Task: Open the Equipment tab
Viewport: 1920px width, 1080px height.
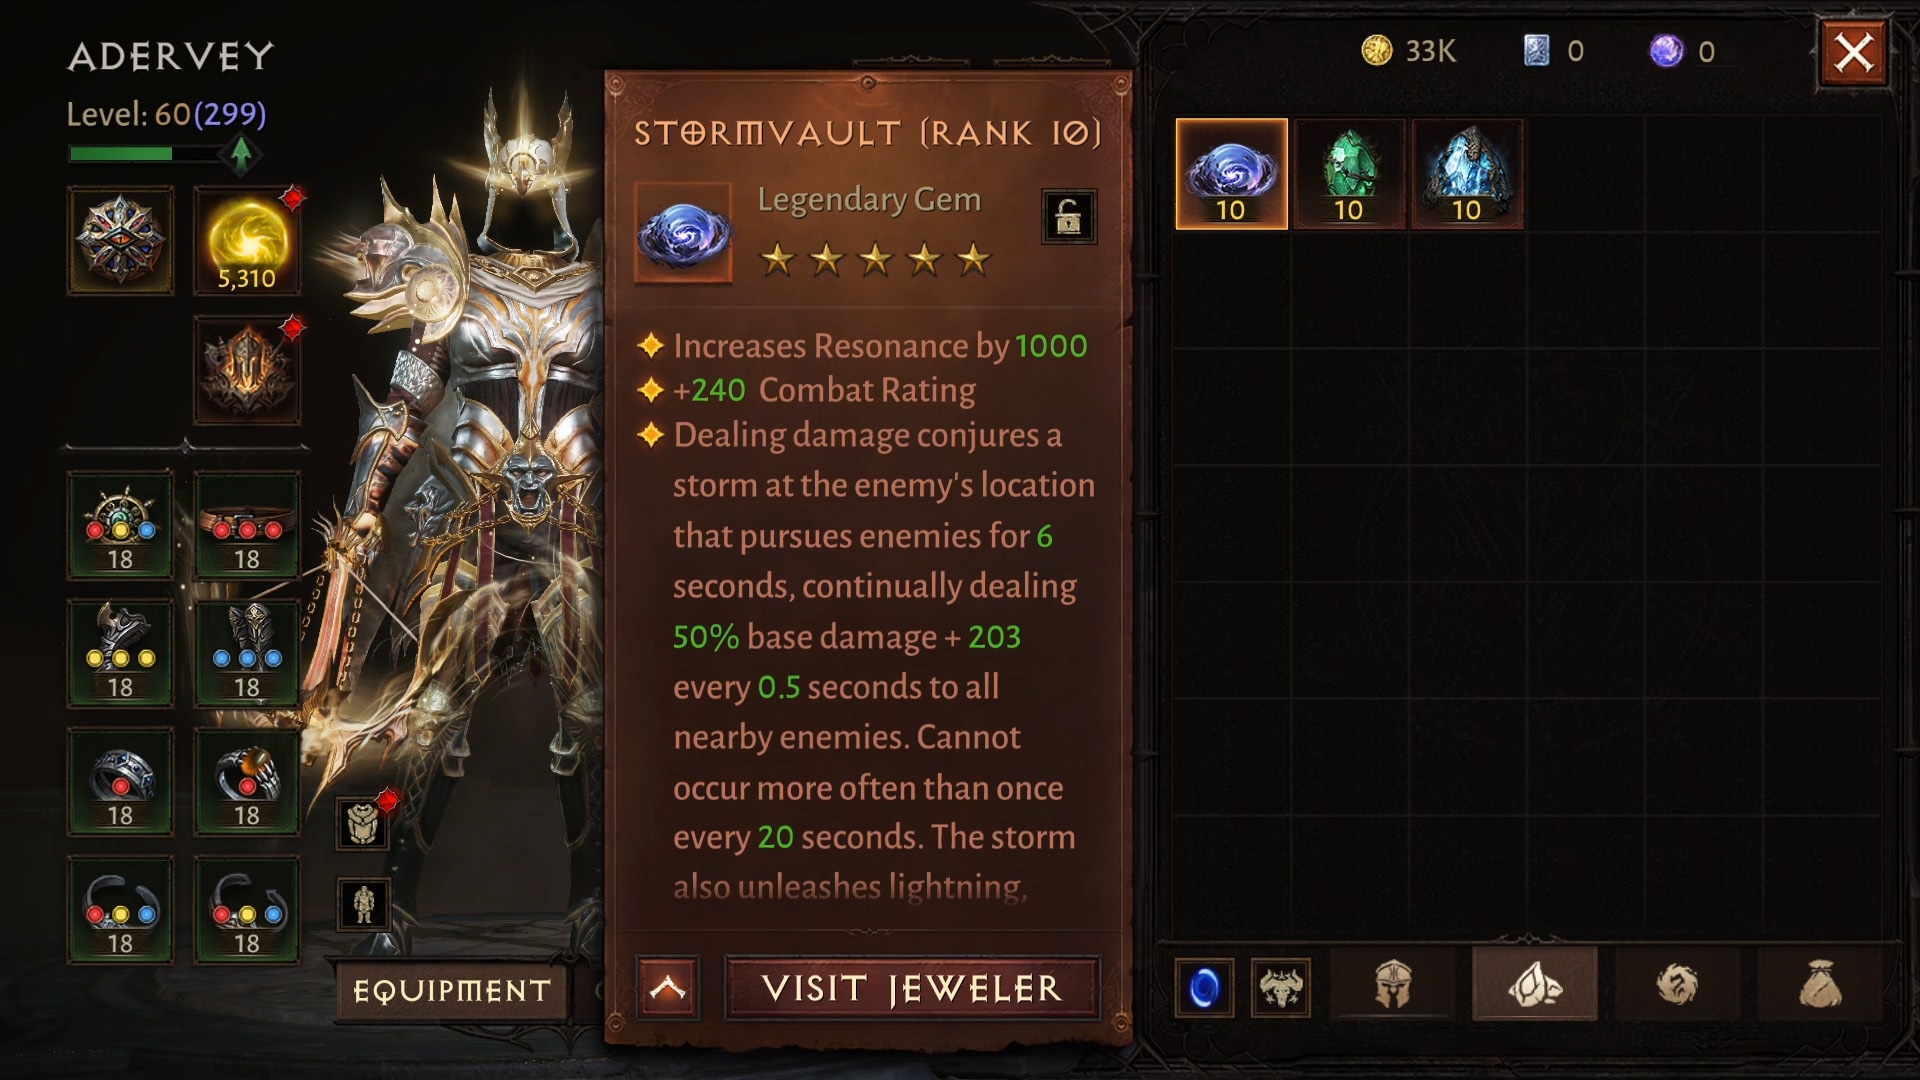Action: [452, 990]
